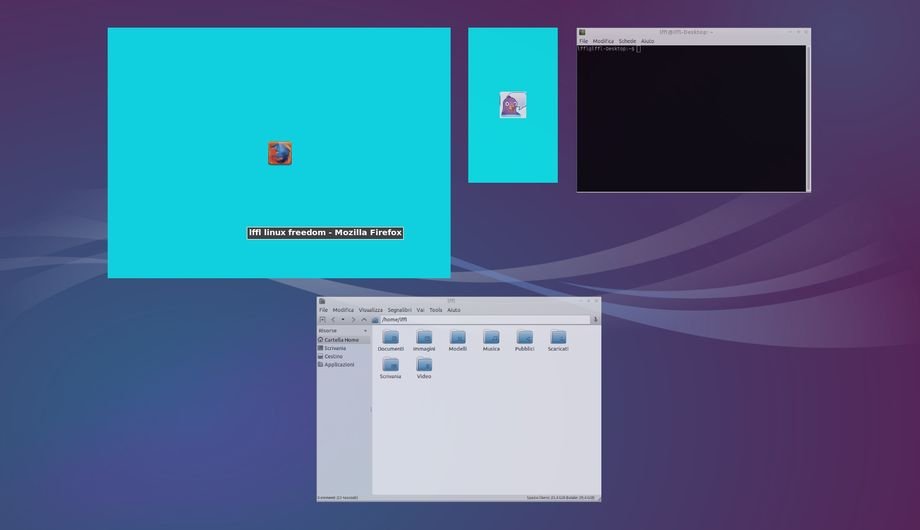Viewport: 920px width, 530px height.
Task: Open the Schede menu in the terminal
Action: pos(627,41)
